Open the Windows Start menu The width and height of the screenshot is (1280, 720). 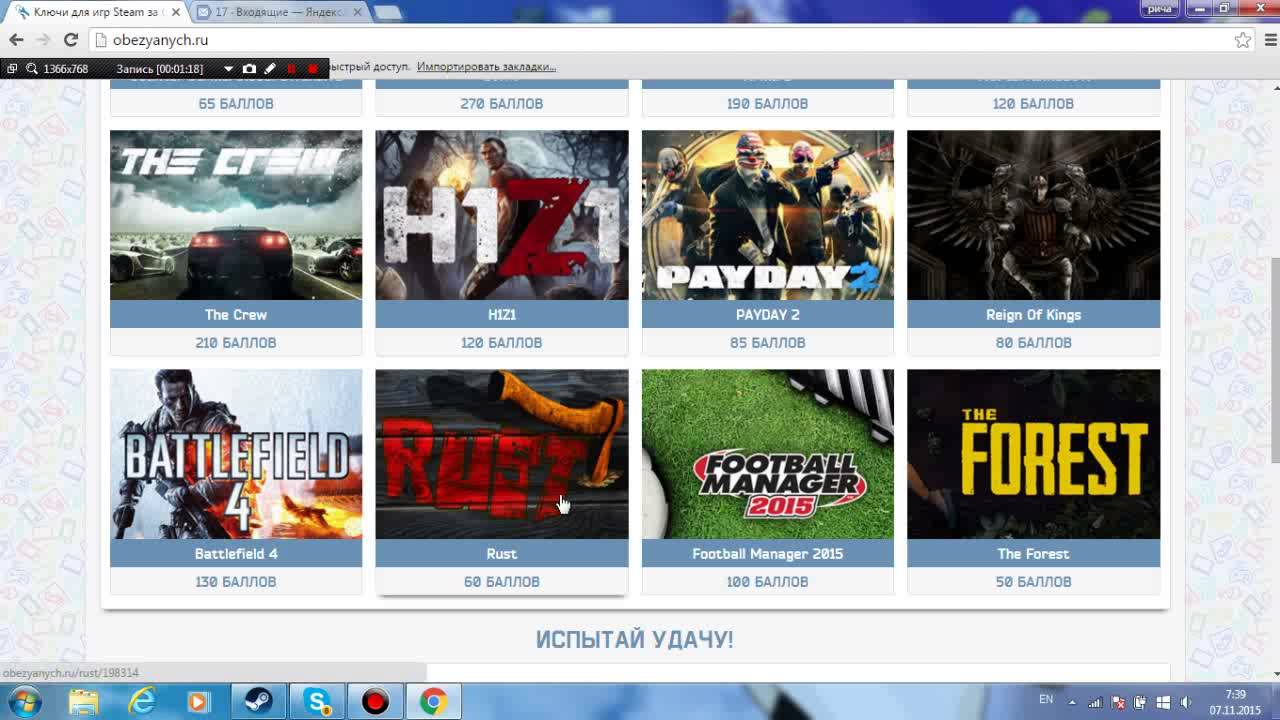[24, 702]
